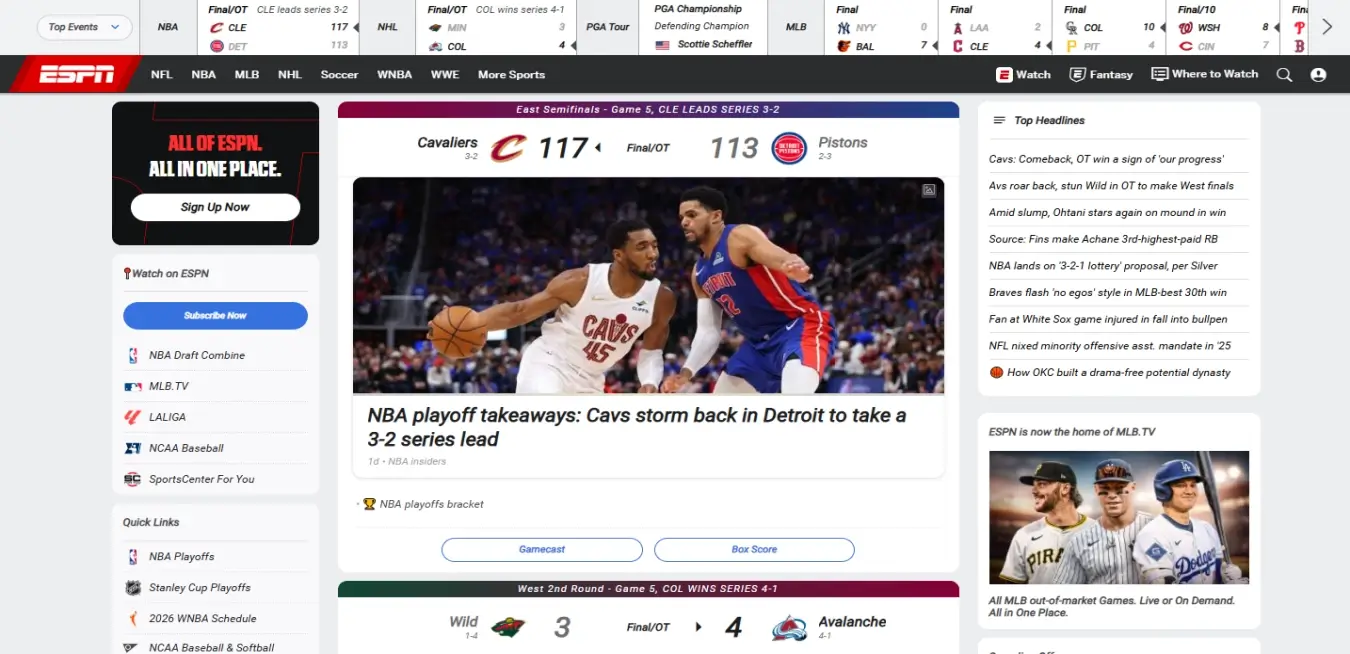Open PGA Championship Scottie Scheffler scoreboard item
Screen dimensions: 1350x654
pos(703,28)
